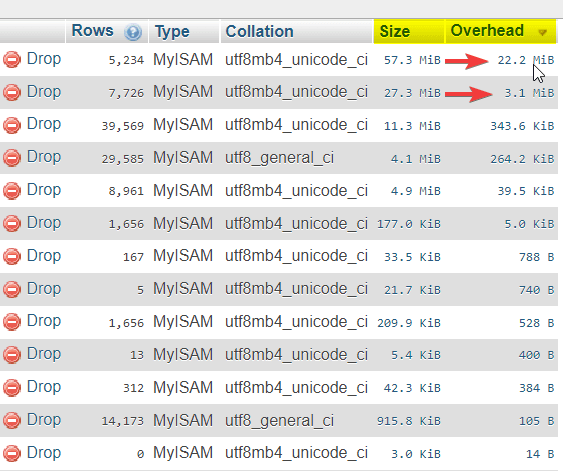Click the Drop icon in the 177.0 KiB row
The height and width of the screenshot is (471, 563).
click(12, 224)
